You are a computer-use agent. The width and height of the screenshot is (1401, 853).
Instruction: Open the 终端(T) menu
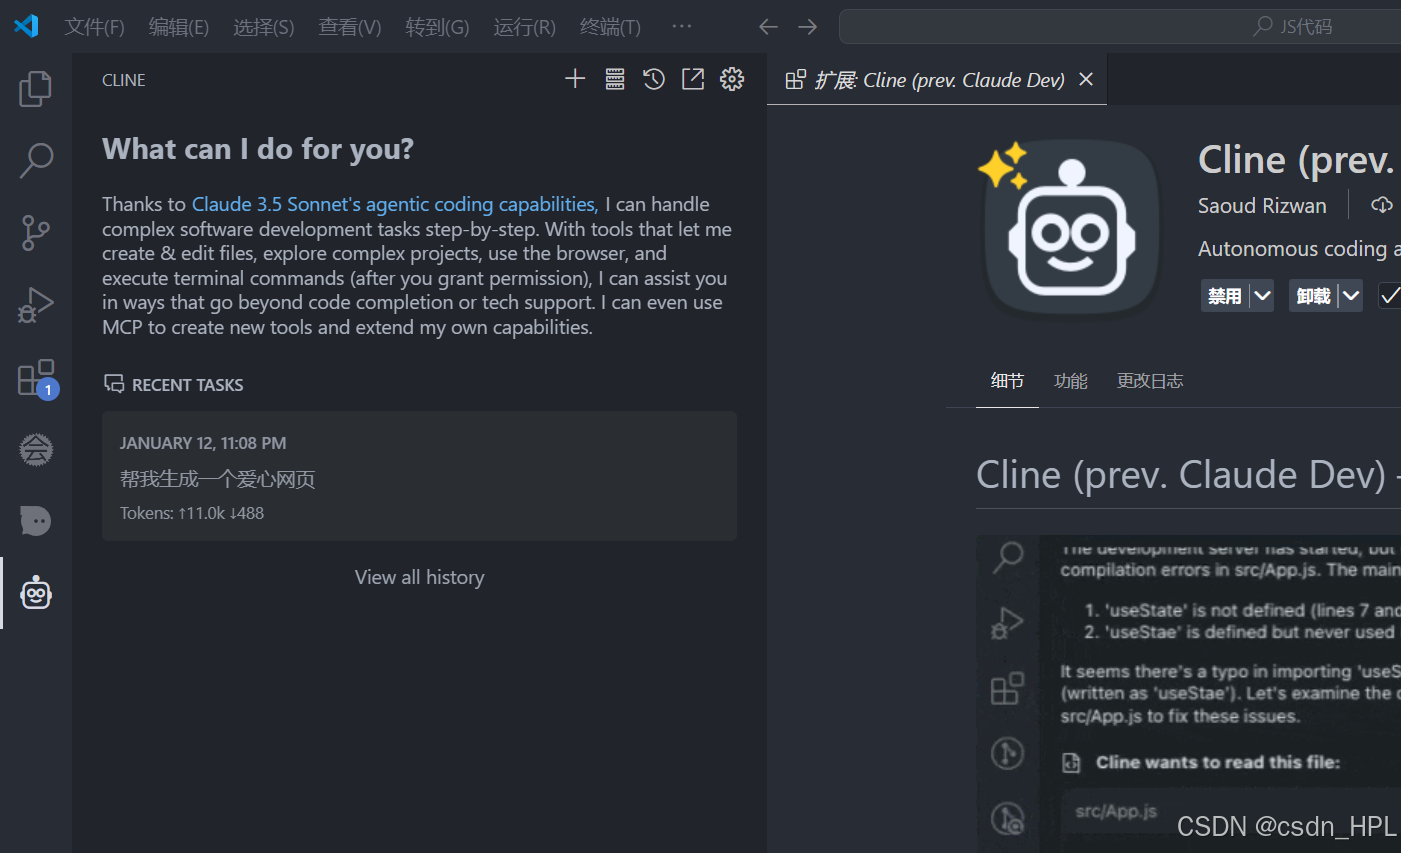tap(610, 27)
